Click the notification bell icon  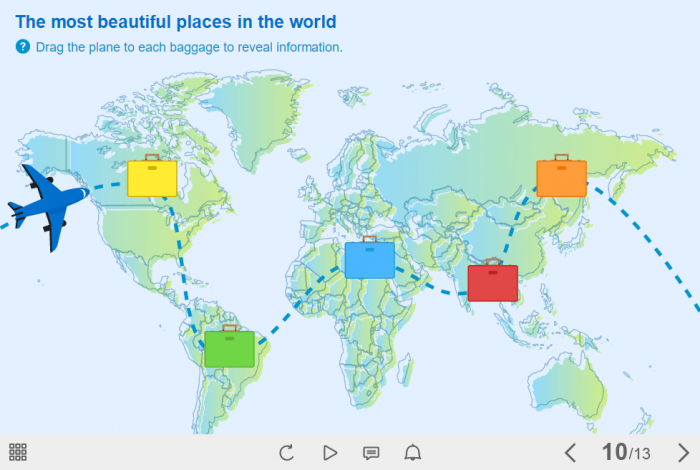click(x=412, y=452)
